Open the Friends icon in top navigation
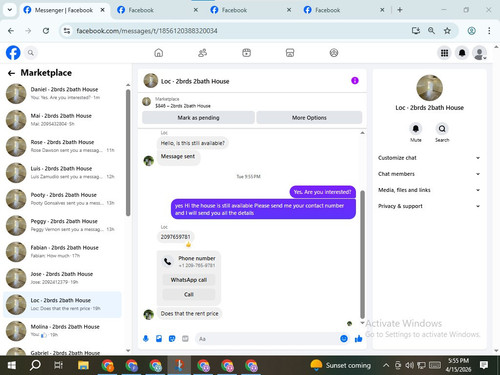Image resolution: width=500 pixels, height=375 pixels. point(202,53)
